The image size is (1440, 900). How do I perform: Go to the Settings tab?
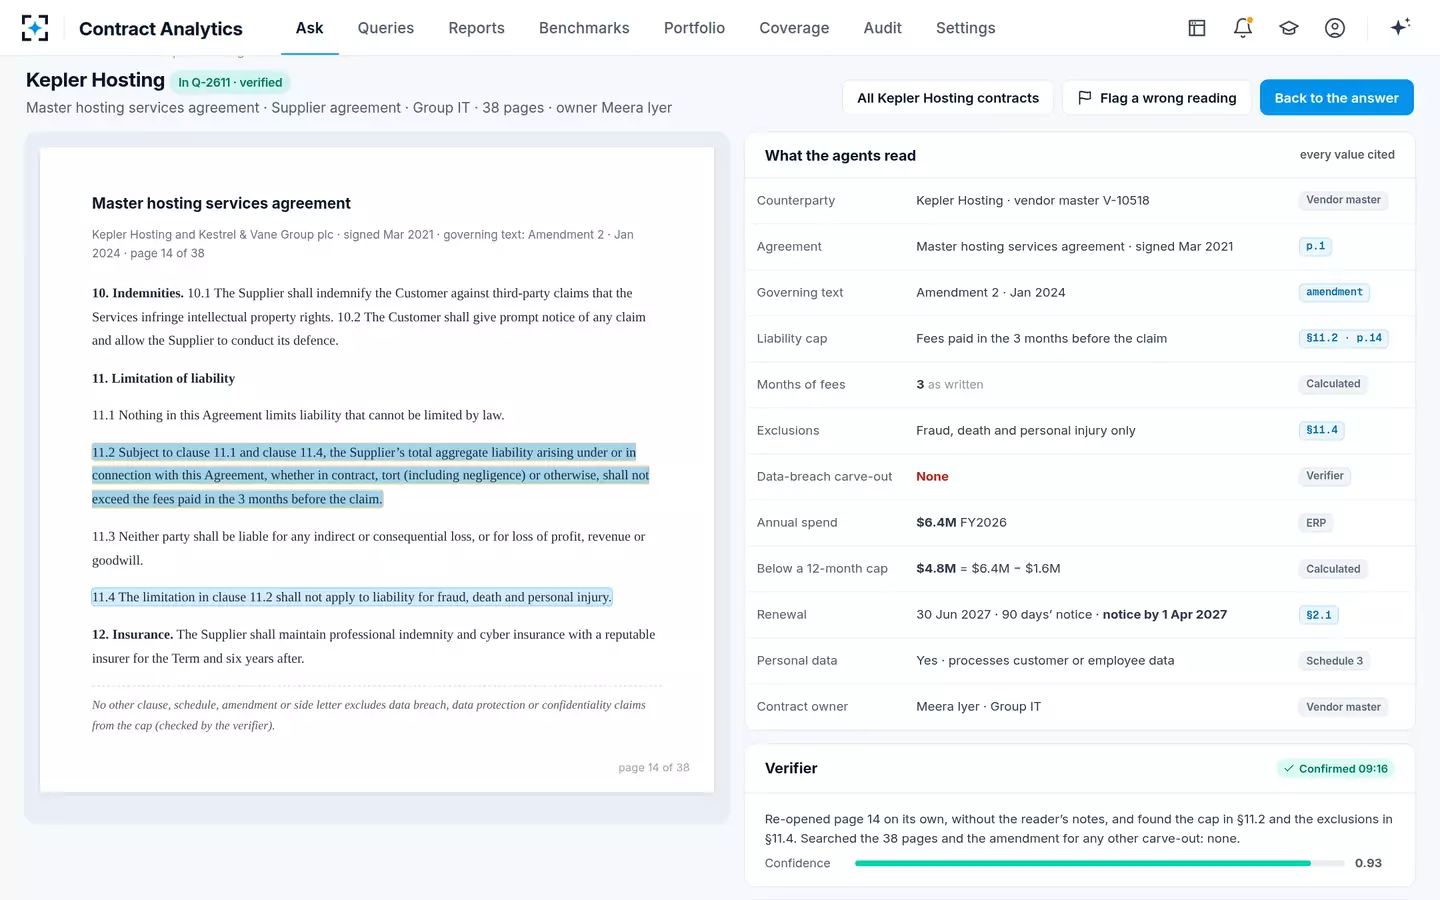coord(965,28)
